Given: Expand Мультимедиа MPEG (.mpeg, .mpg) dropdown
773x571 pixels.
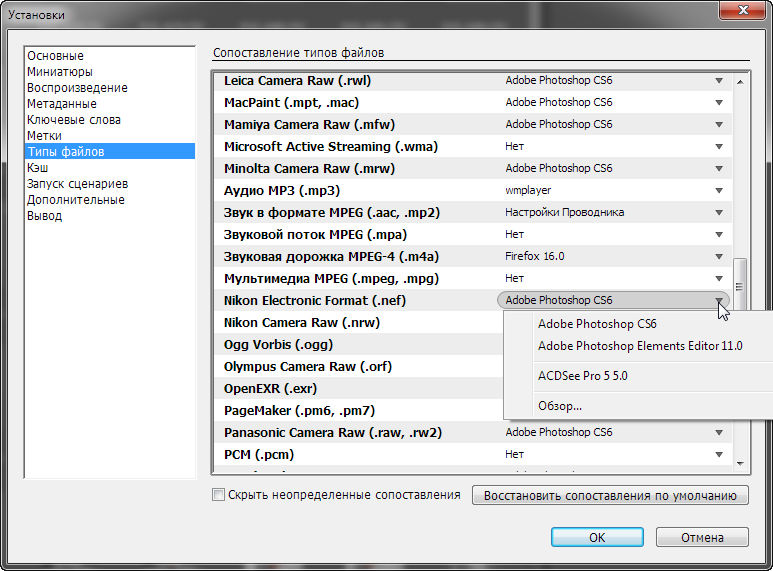Looking at the screenshot, I should click(719, 279).
